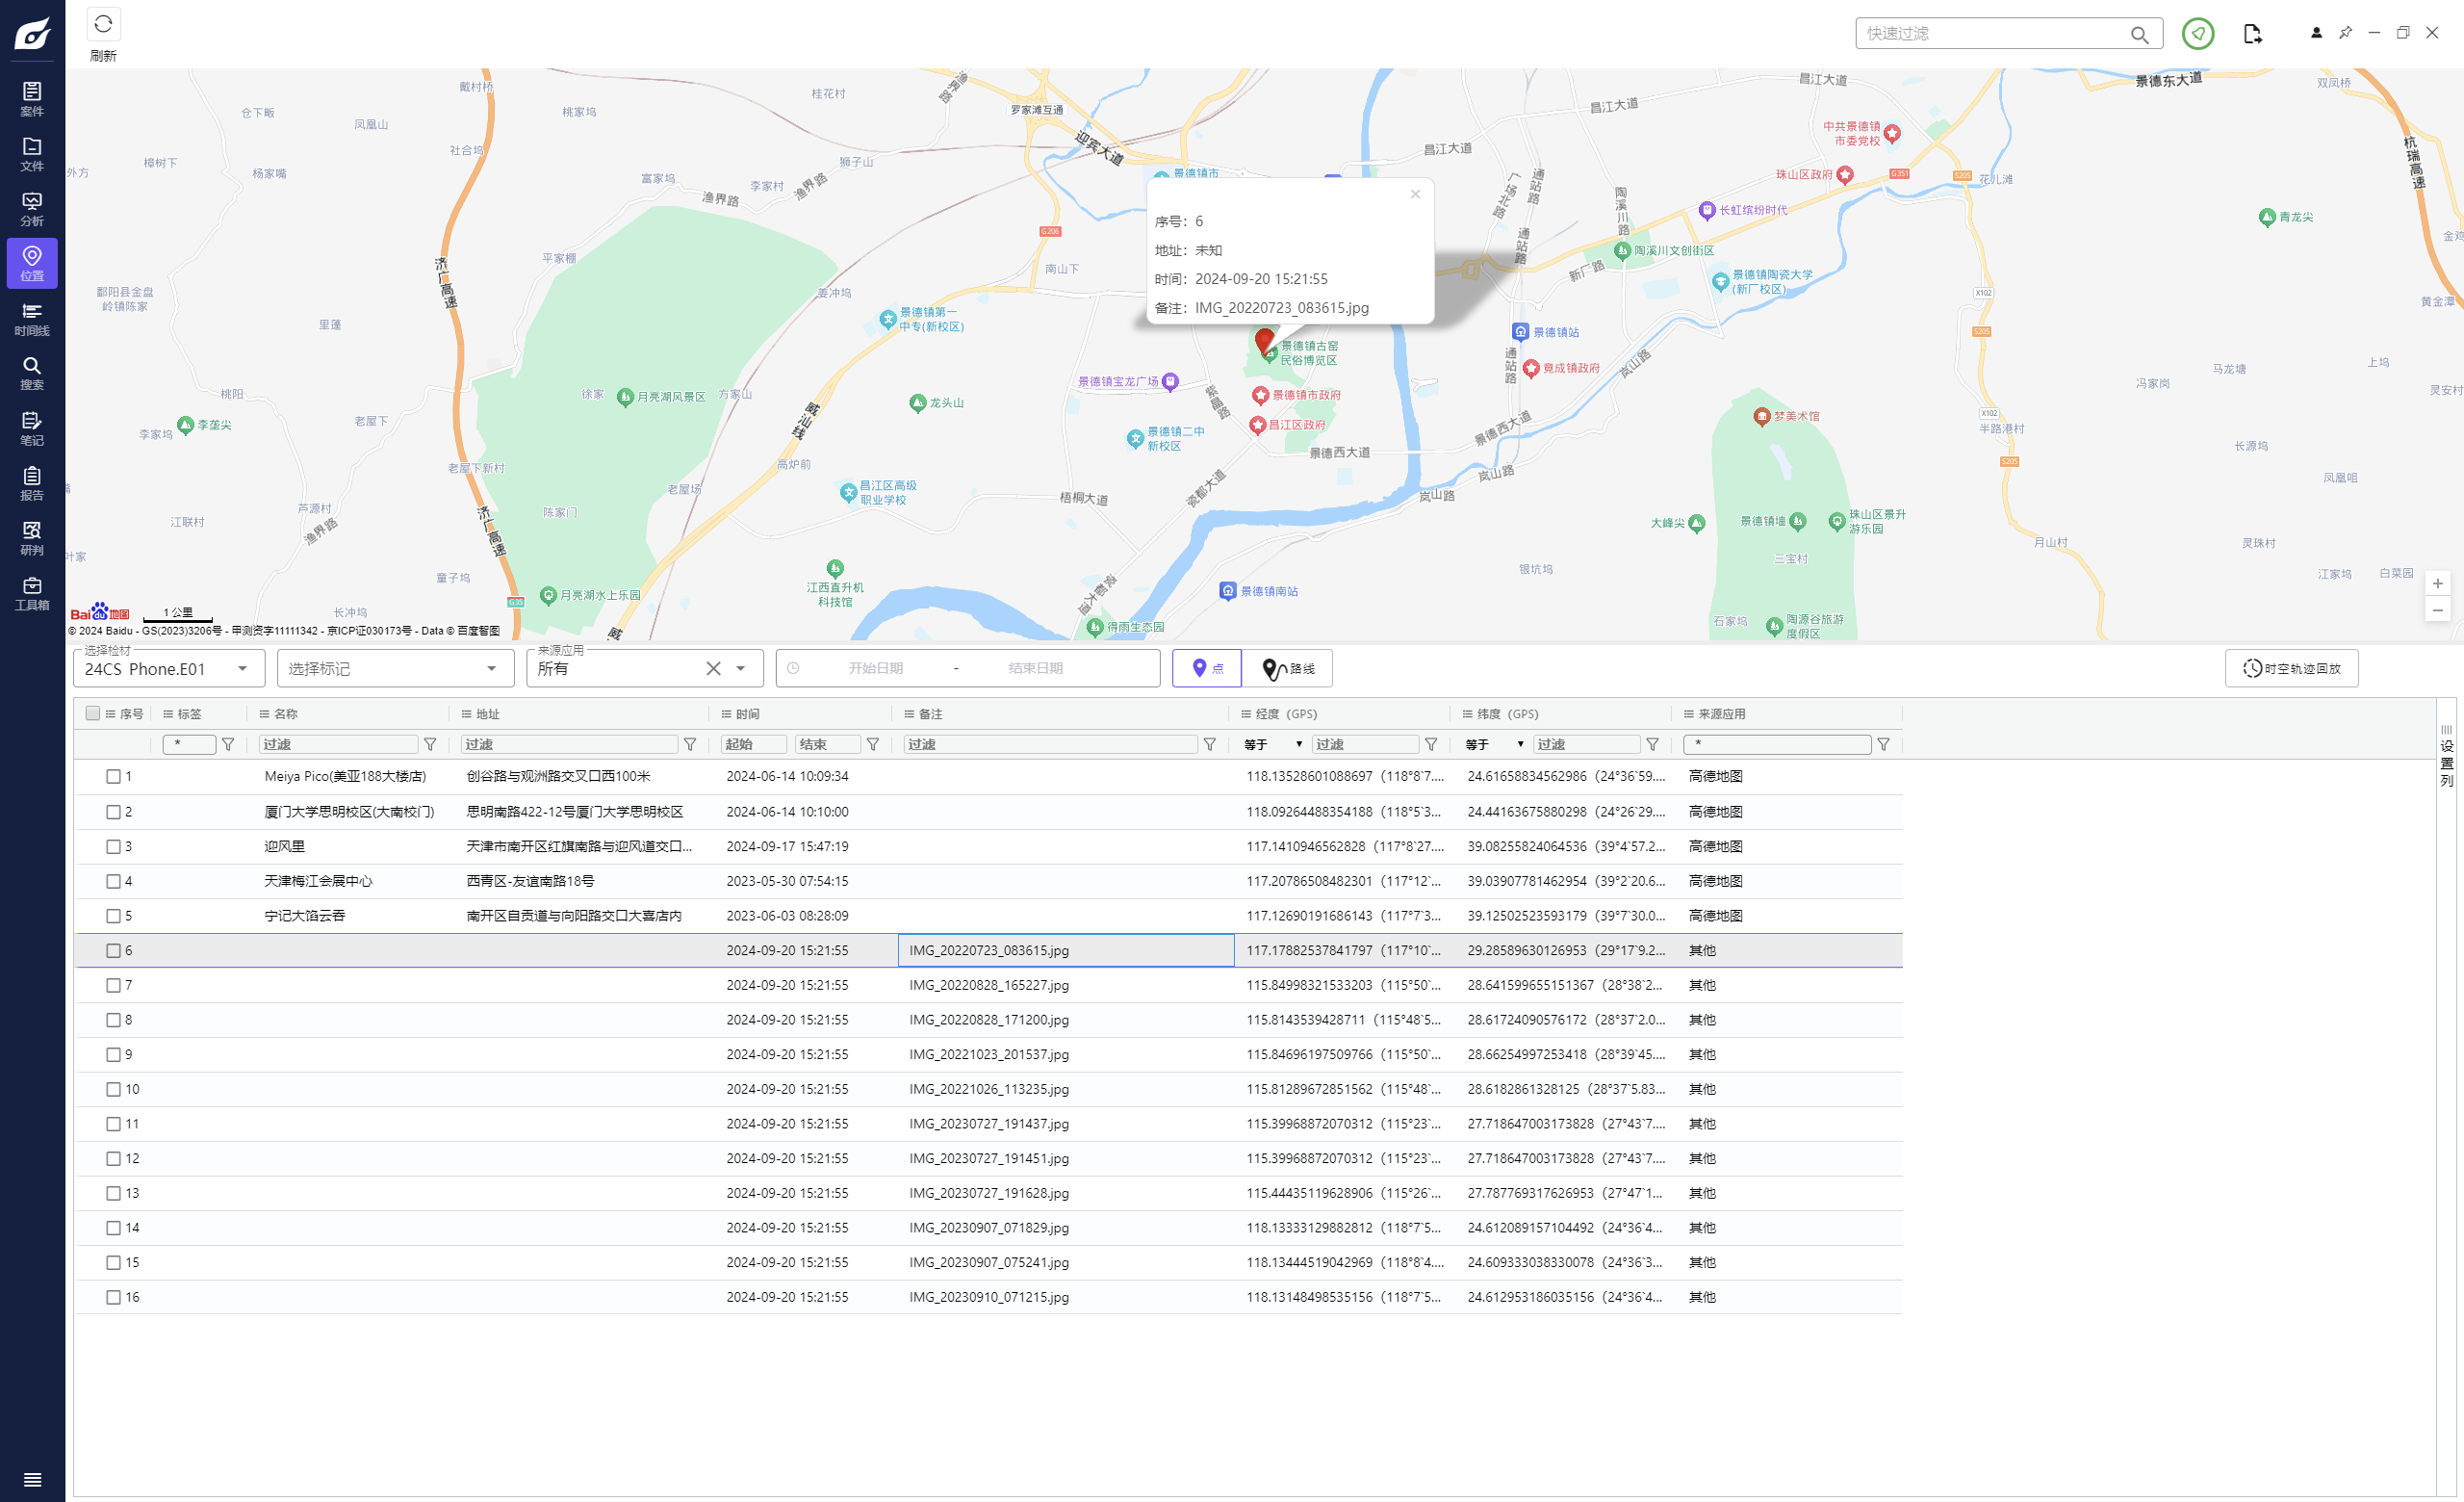Click the 快速过滤 quick filter field
This screenshot has width=2464, height=1502.
pyautogui.click(x=1995, y=33)
